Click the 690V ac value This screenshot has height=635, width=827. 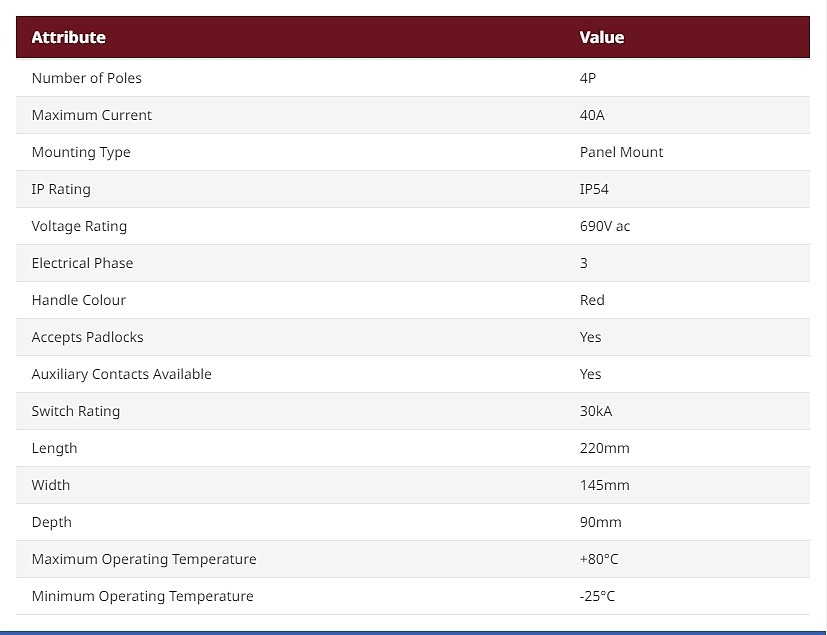click(x=604, y=226)
